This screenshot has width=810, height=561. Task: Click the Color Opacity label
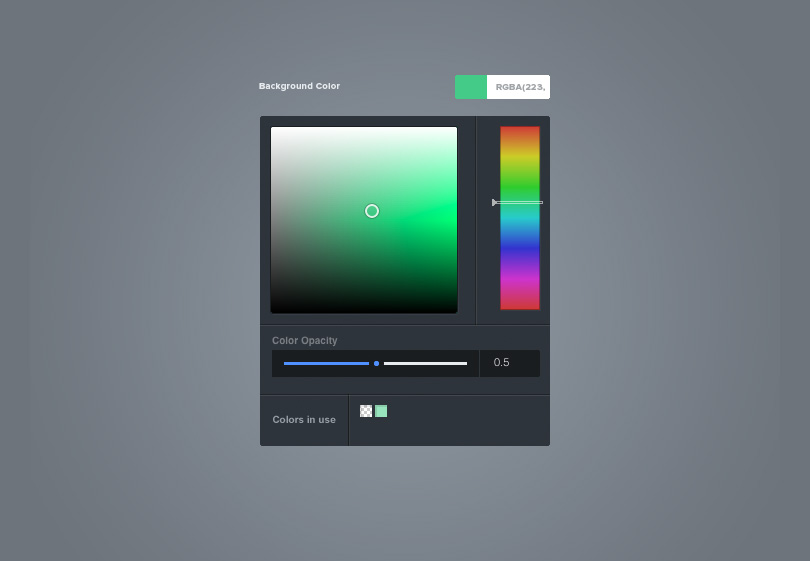pos(305,340)
